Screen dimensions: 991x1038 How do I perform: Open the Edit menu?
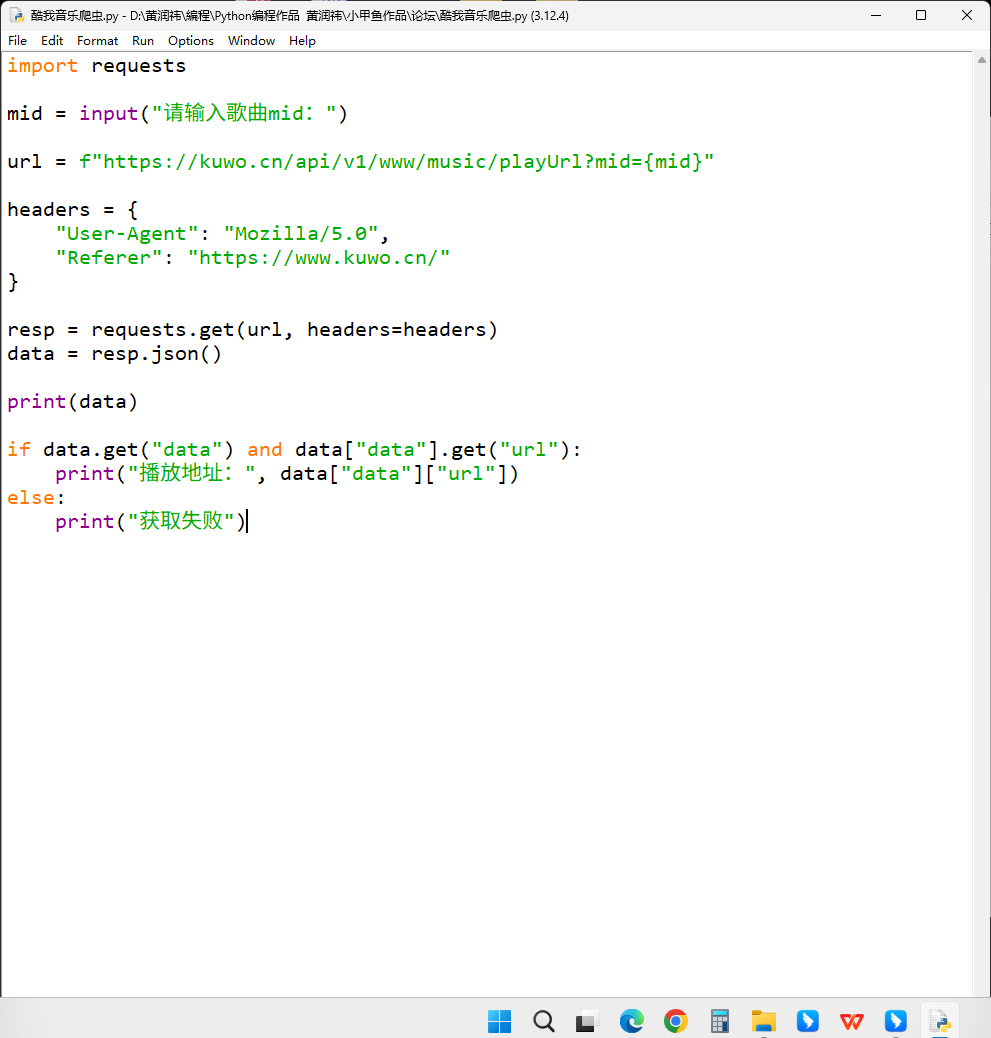(52, 41)
